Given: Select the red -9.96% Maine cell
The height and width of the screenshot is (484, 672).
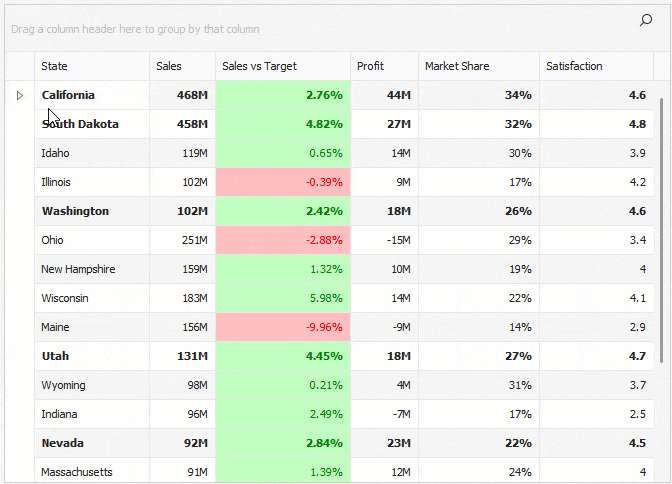Looking at the screenshot, I should point(282,327).
